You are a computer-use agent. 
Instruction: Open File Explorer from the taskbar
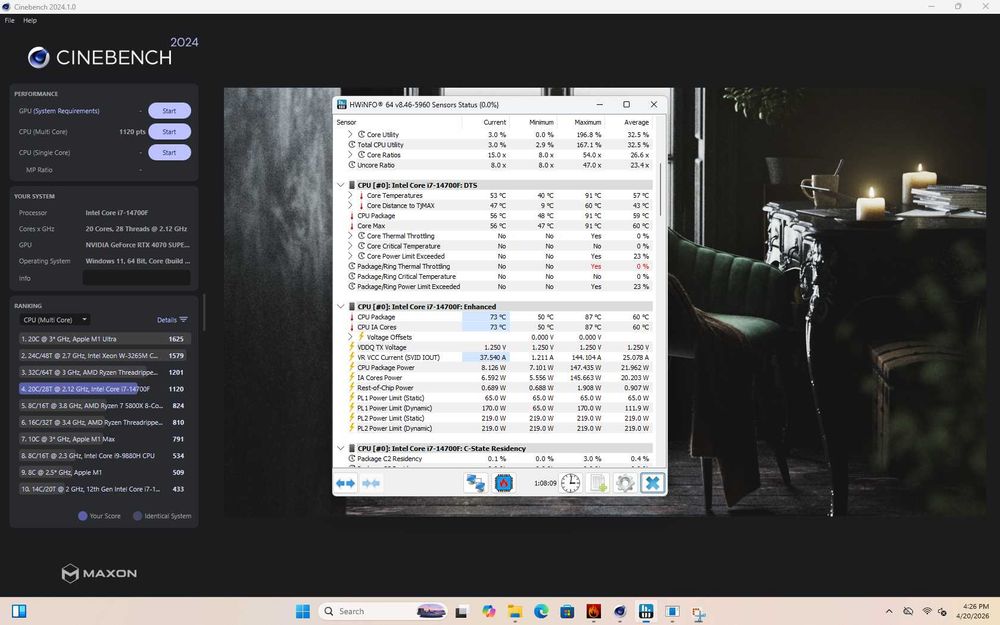[x=515, y=611]
